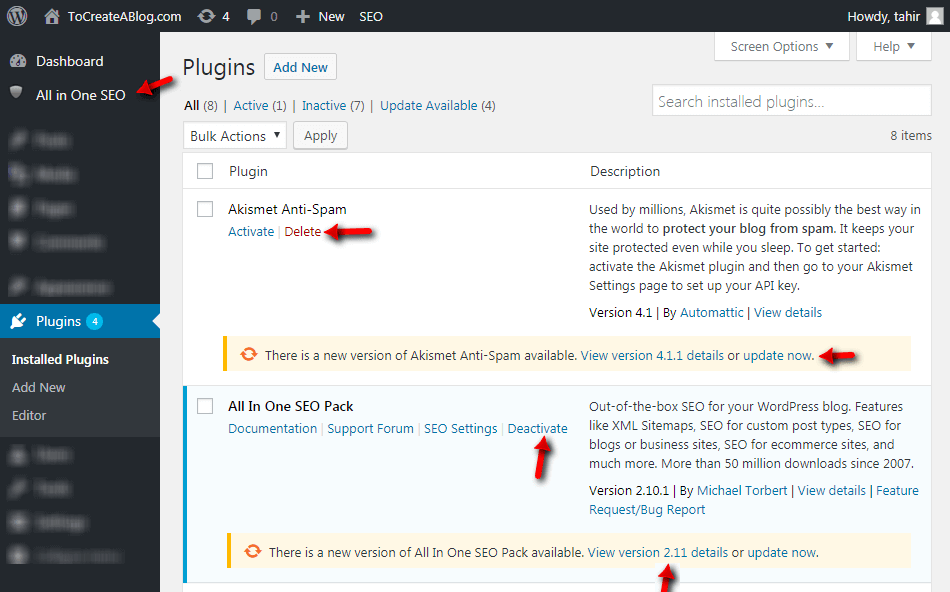Viewport: 950px width, 592px height.
Task: View version 4.1.1 details link
Action: [x=652, y=356]
